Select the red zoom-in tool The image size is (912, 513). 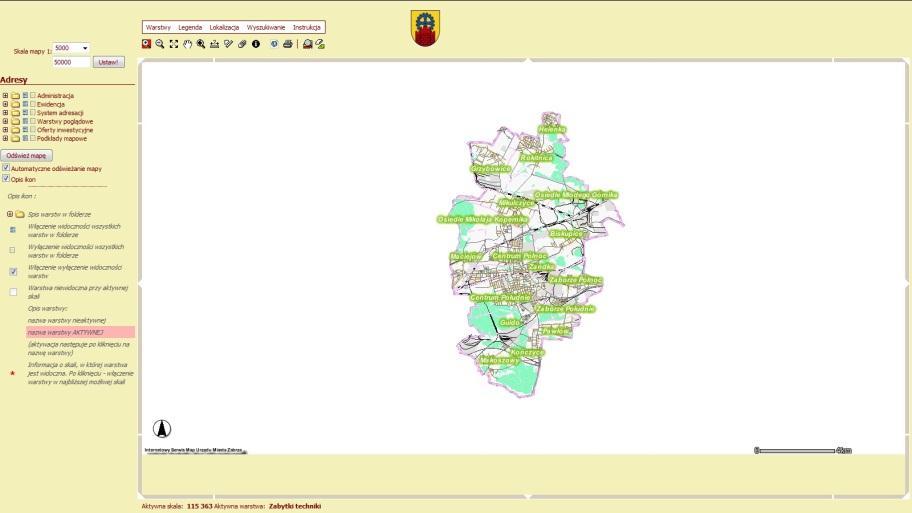point(147,44)
